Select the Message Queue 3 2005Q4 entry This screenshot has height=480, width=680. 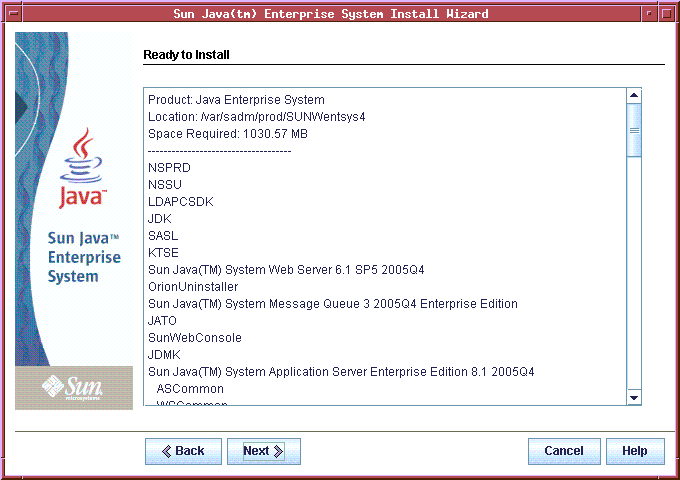333,304
